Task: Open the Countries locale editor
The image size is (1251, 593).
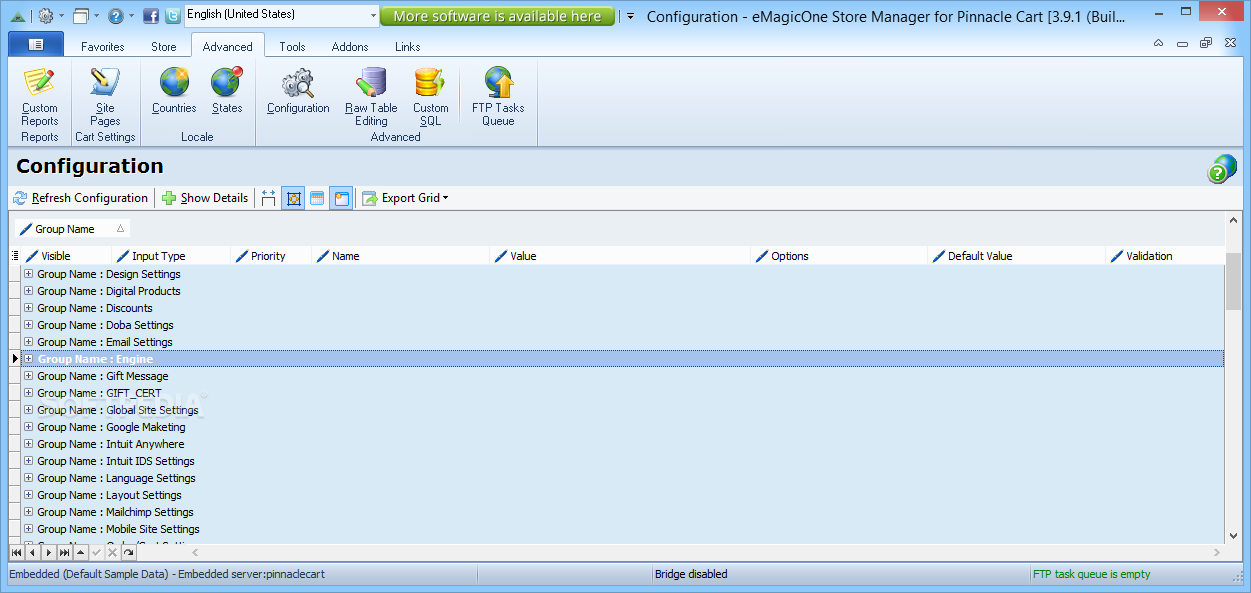Action: point(174,90)
